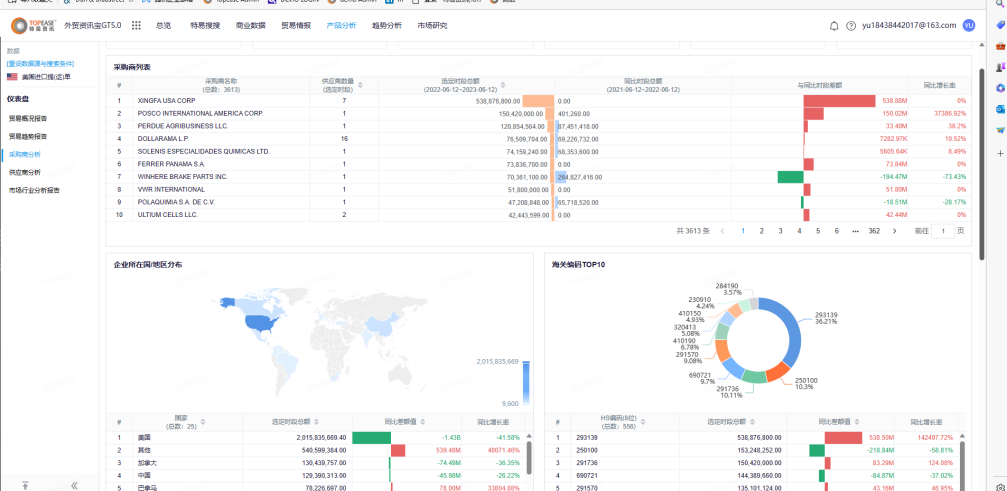
Task: Click the page number jump input field
Action: (x=943, y=231)
